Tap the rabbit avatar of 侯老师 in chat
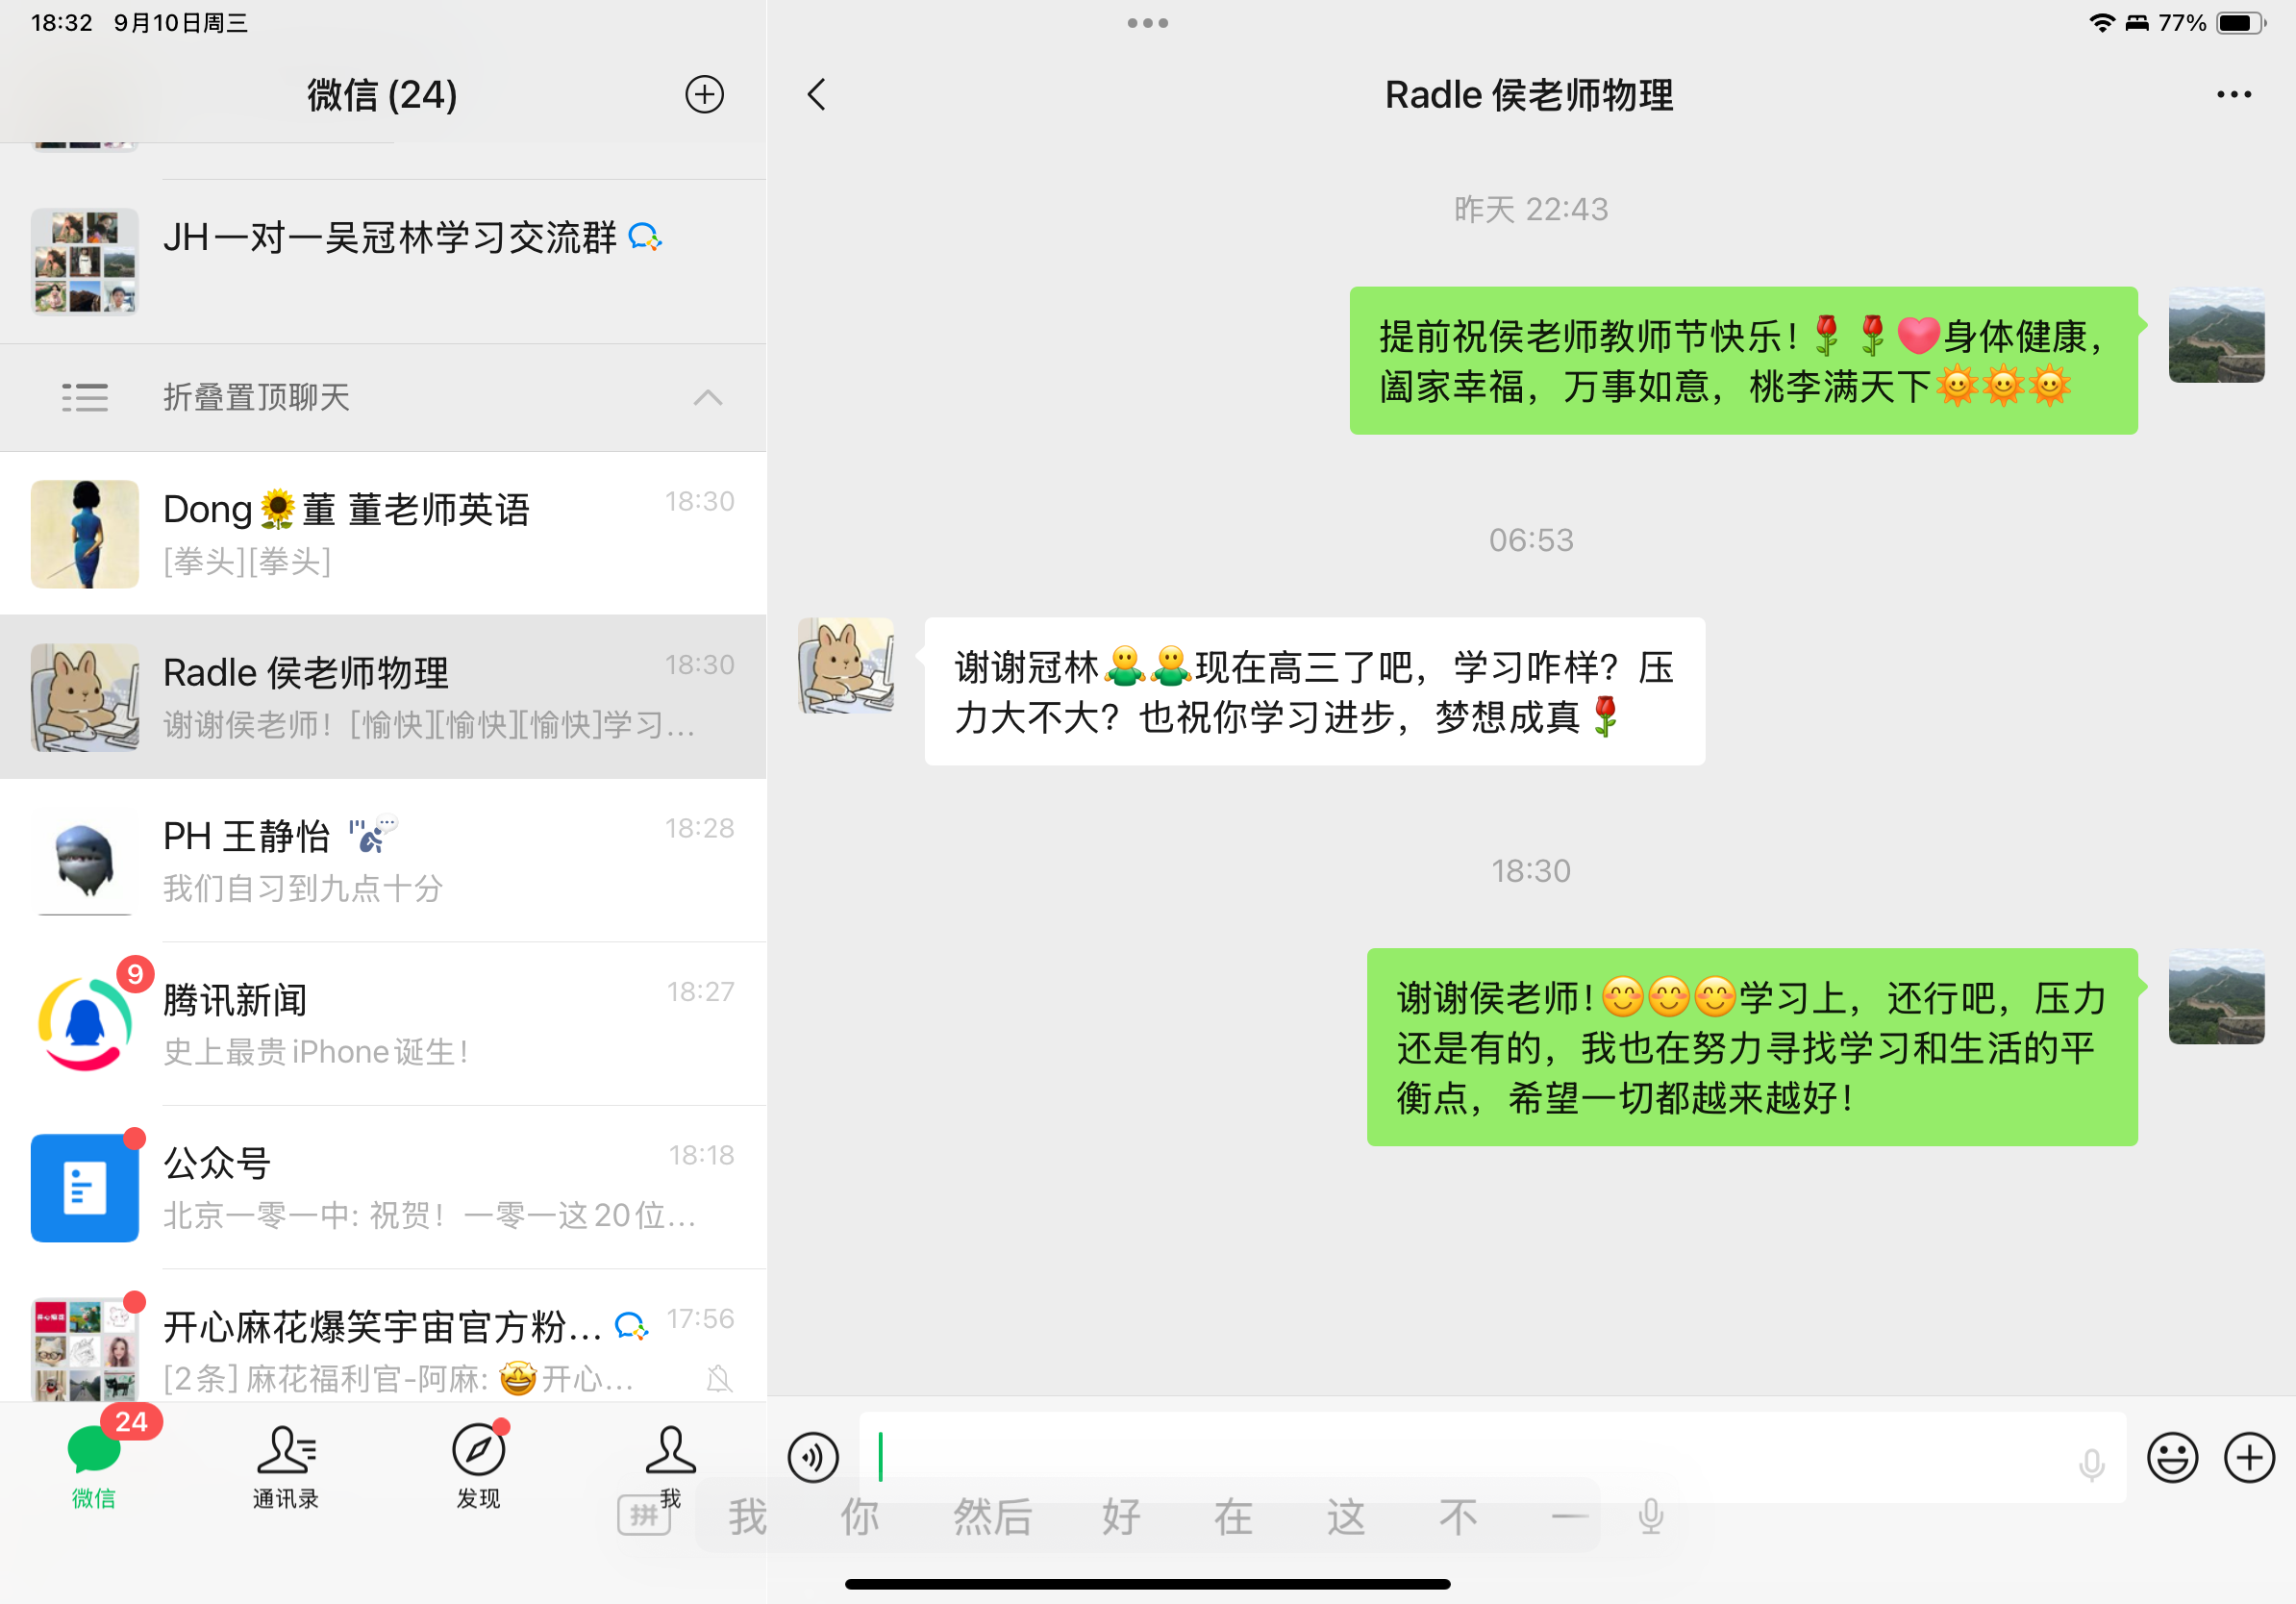Viewport: 2296px width, 1604px height. 846,665
